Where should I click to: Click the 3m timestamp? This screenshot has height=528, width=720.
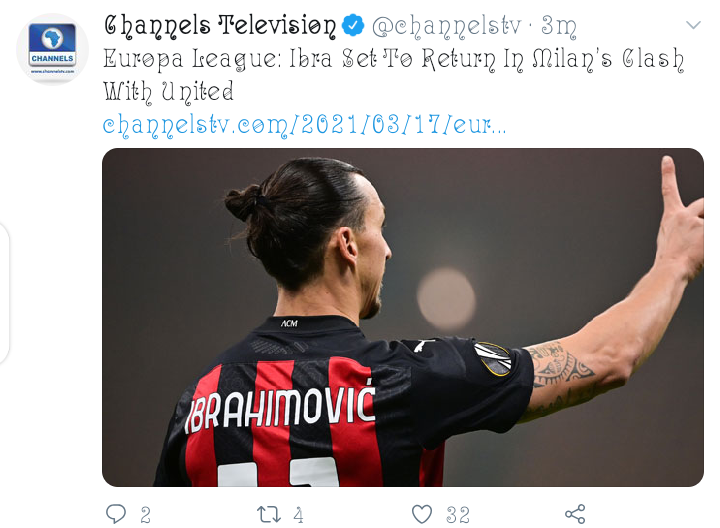click(x=558, y=26)
